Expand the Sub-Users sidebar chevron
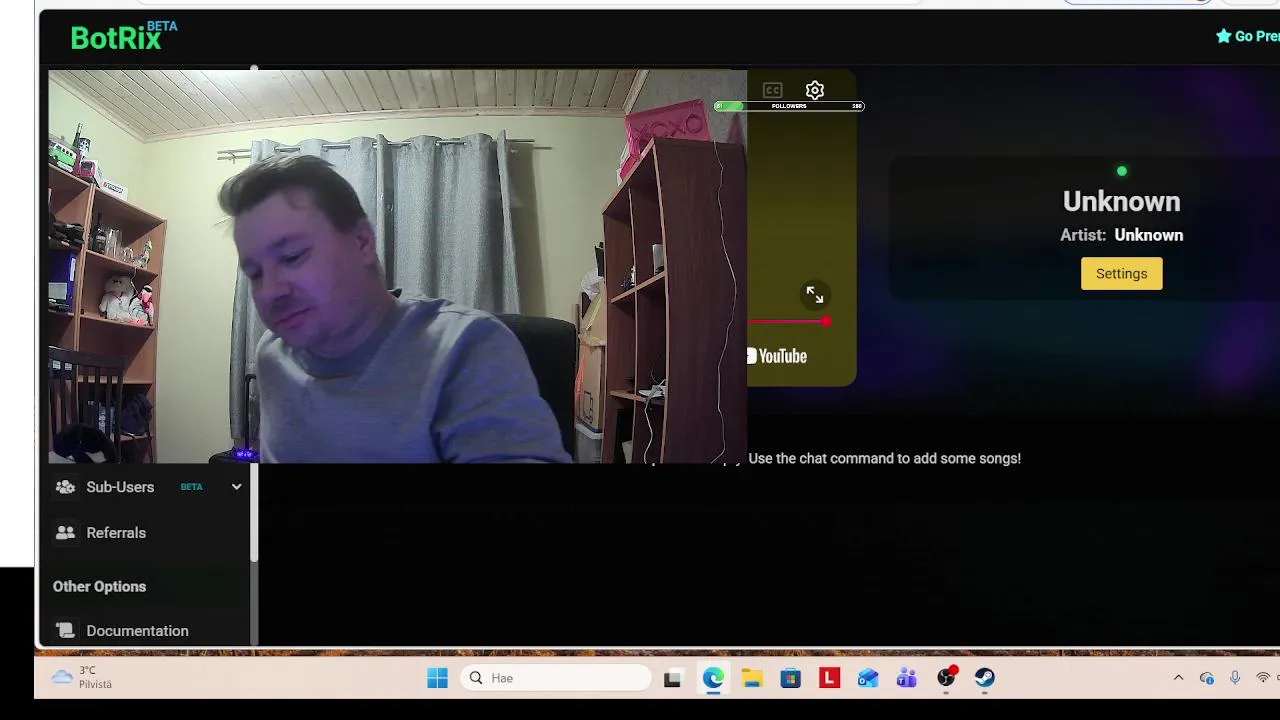Viewport: 1280px width, 720px height. pyautogui.click(x=237, y=487)
